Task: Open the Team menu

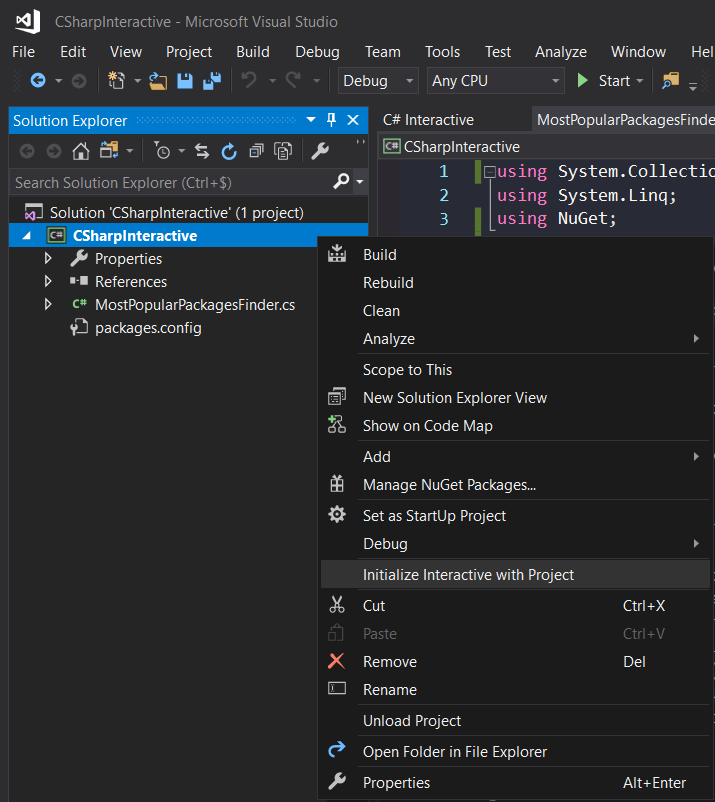Action: 383,52
